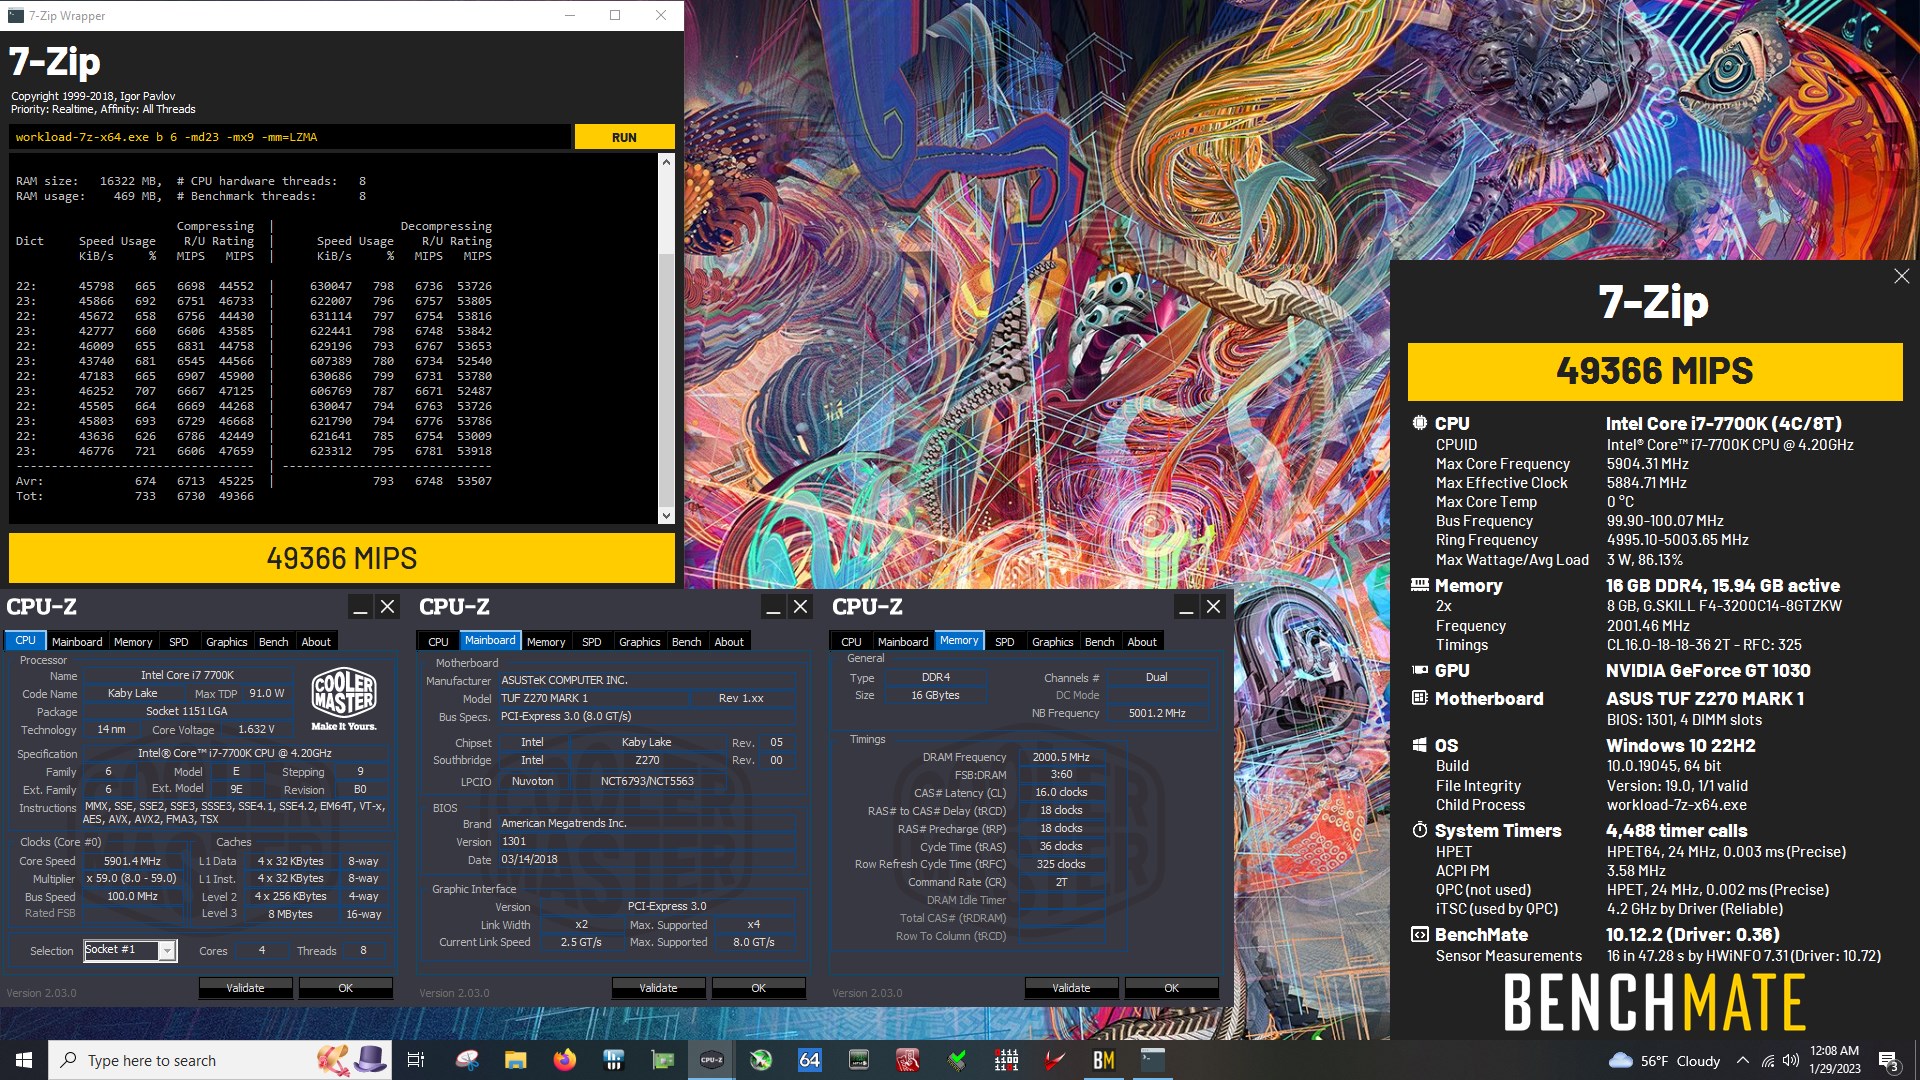Open the Windows Start menu

tap(24, 1060)
